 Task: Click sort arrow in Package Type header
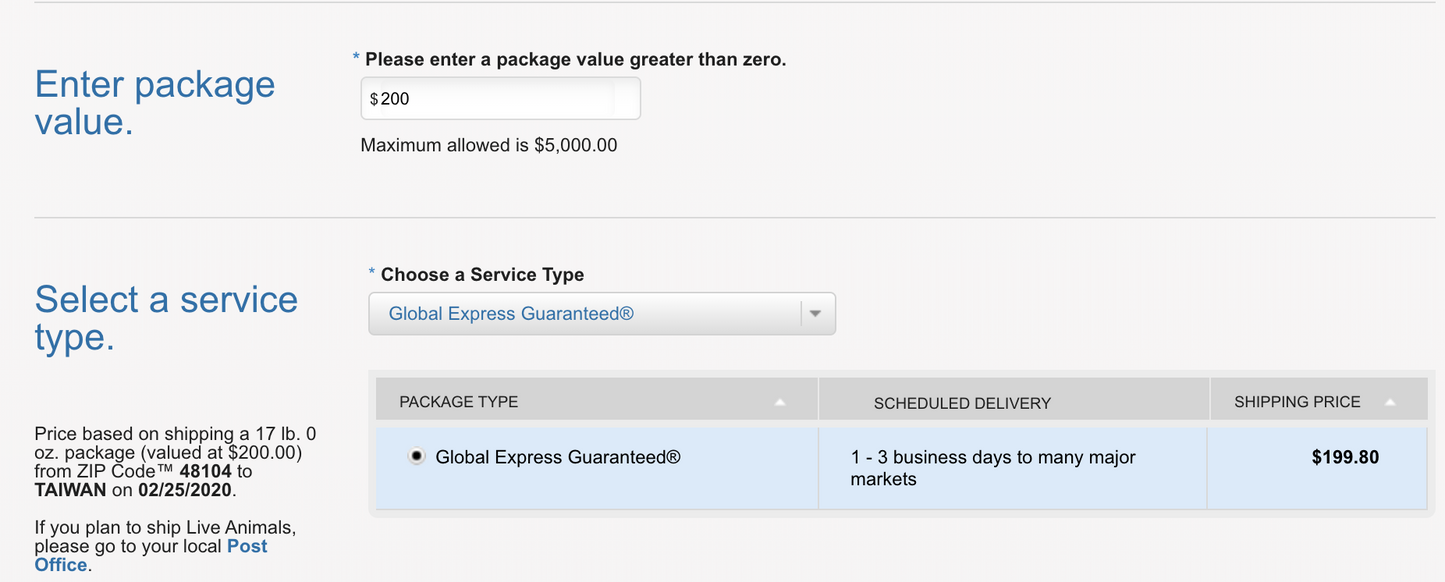[x=780, y=402]
